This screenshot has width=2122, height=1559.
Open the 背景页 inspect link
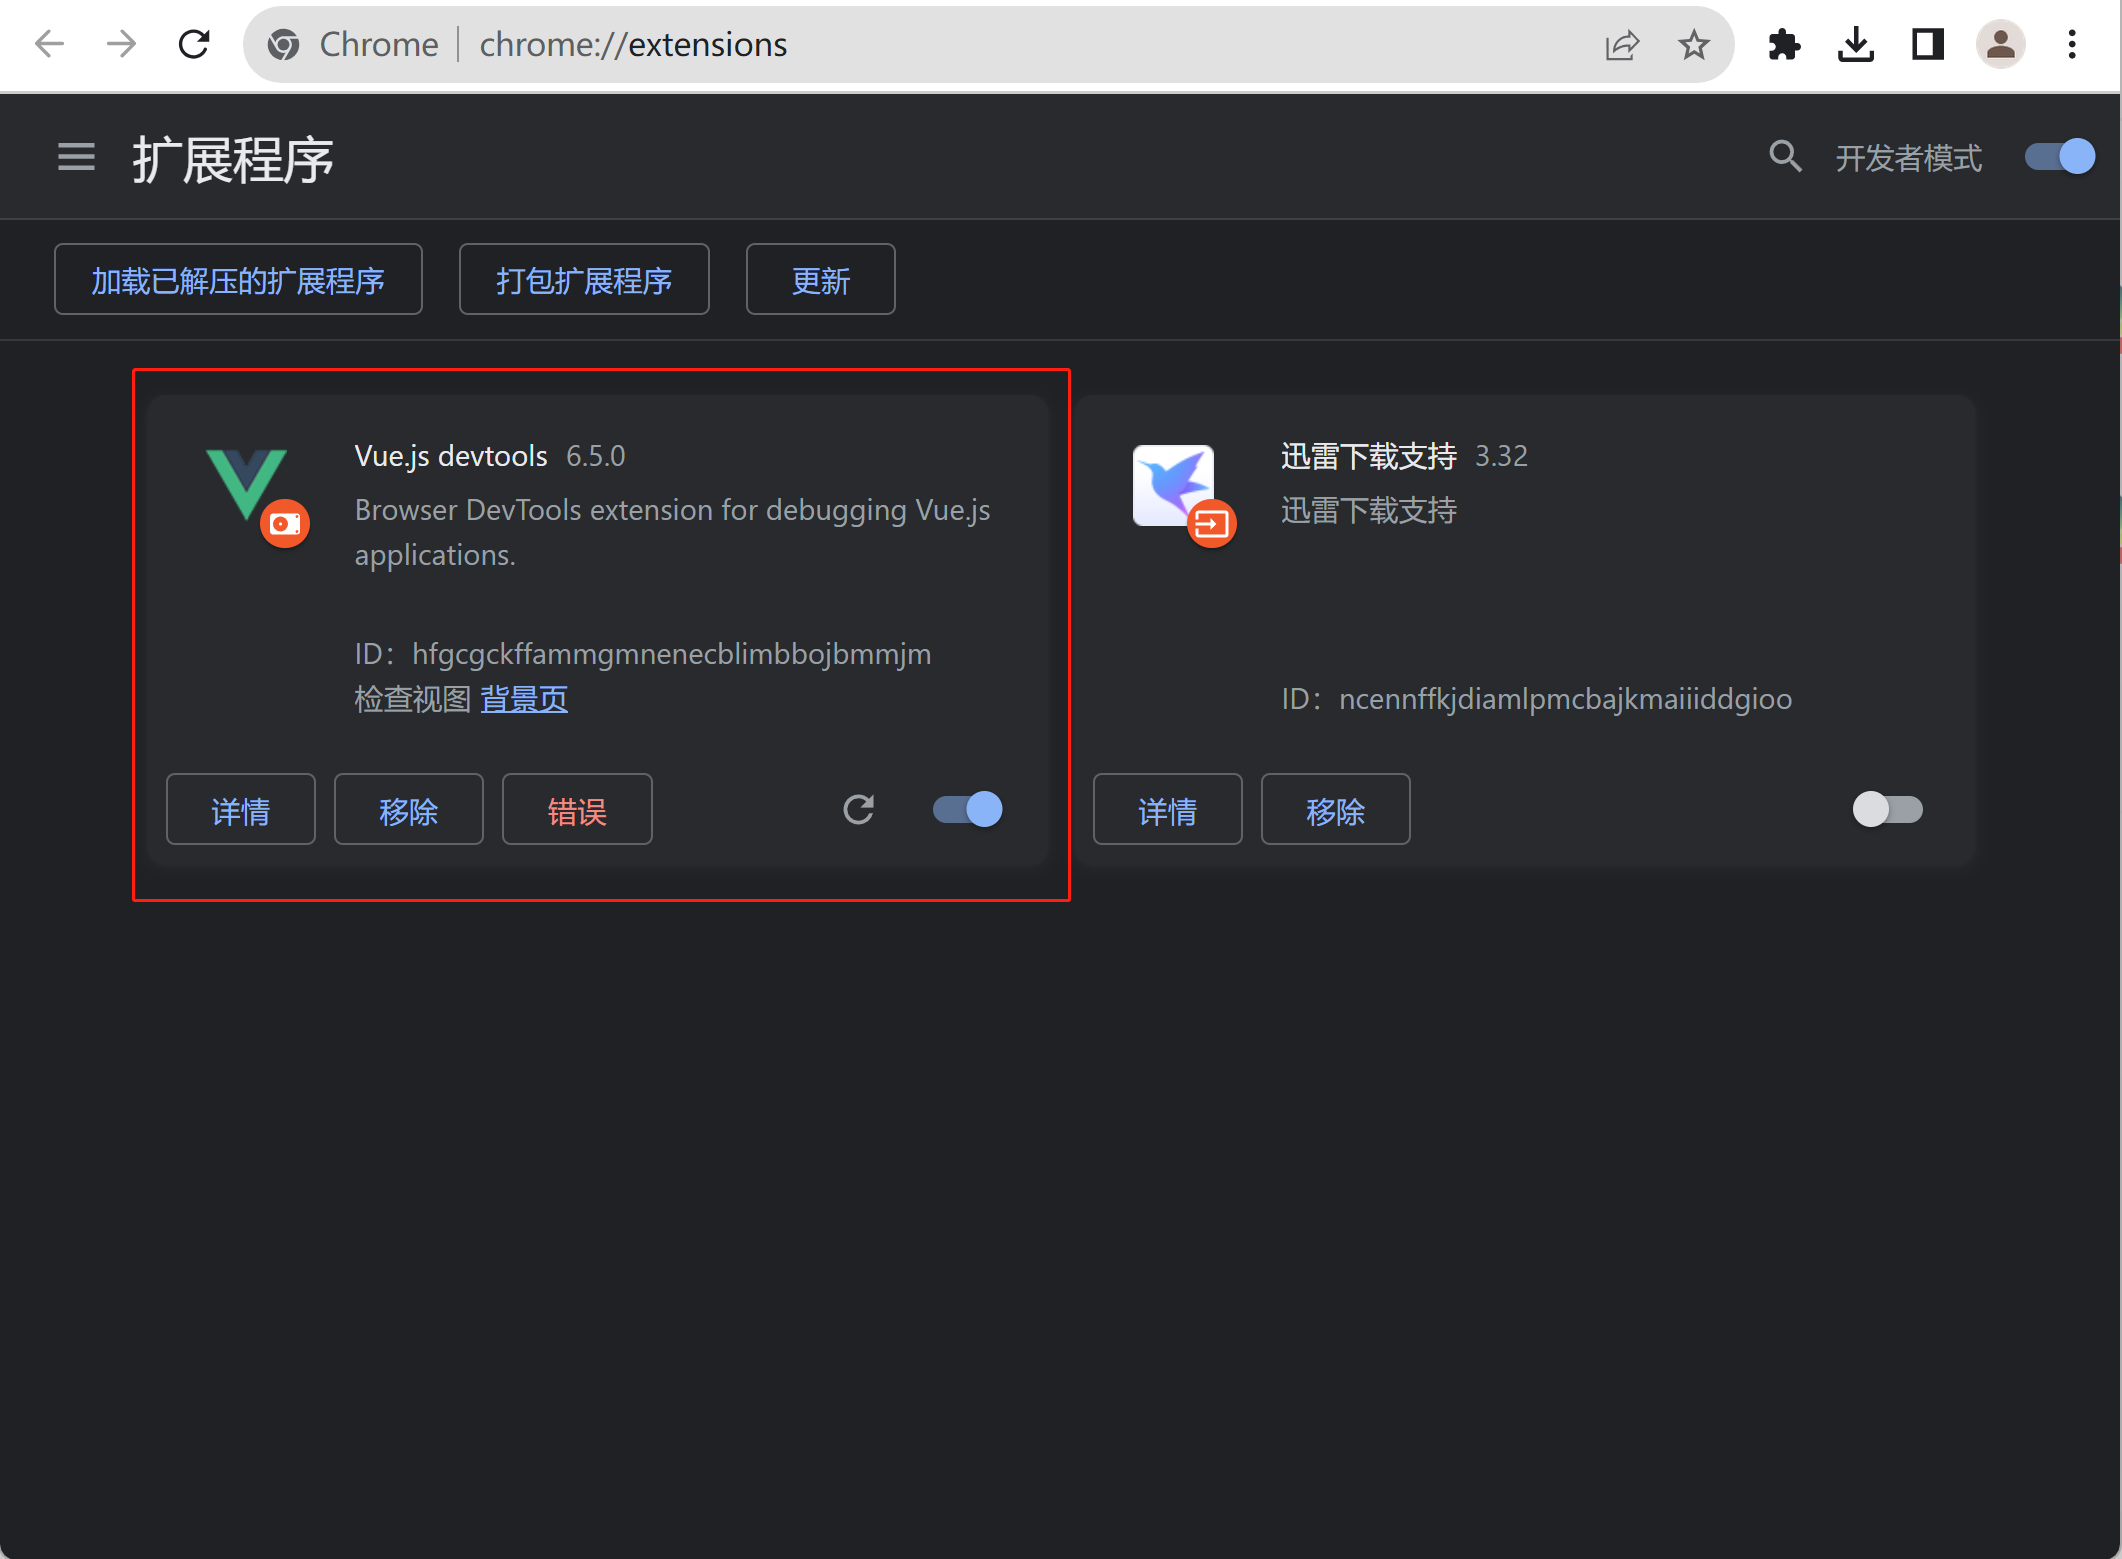(x=524, y=699)
